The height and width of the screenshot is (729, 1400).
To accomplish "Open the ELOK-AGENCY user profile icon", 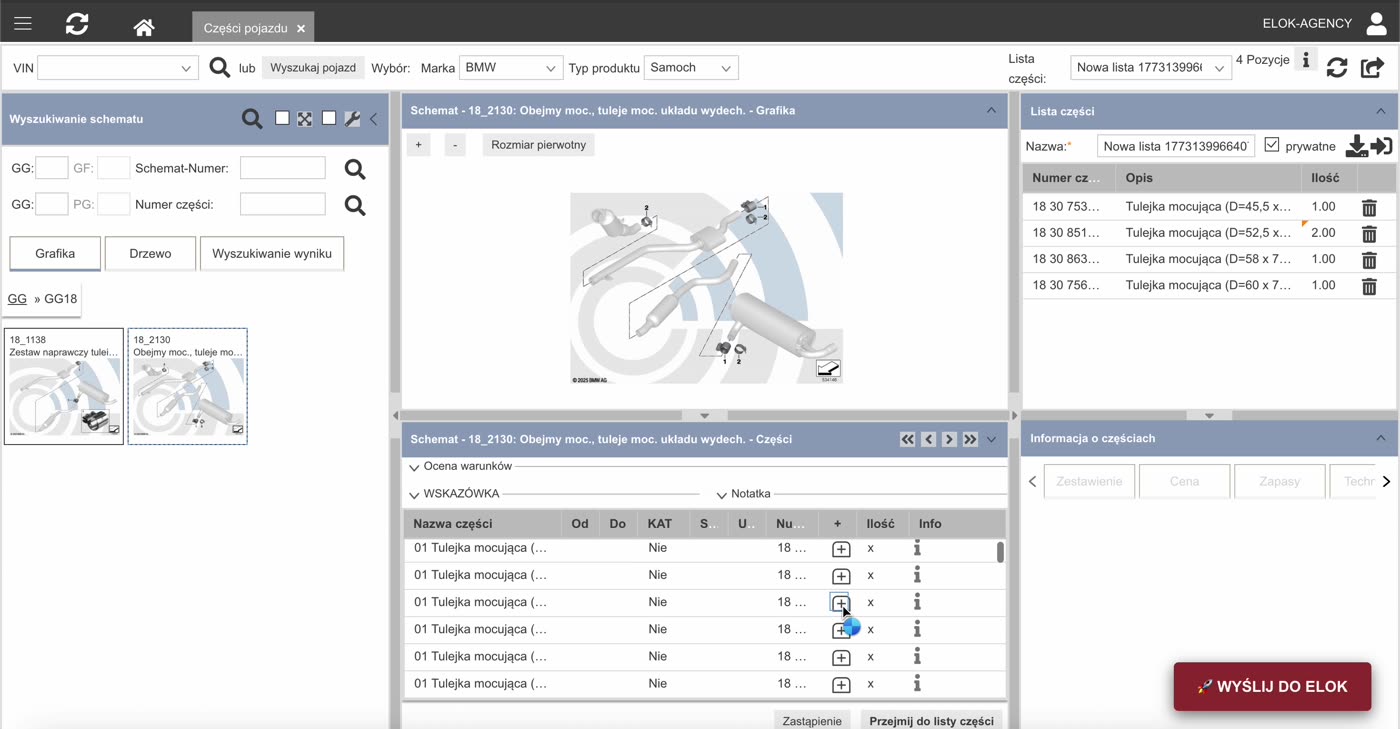I will pyautogui.click(x=1376, y=24).
